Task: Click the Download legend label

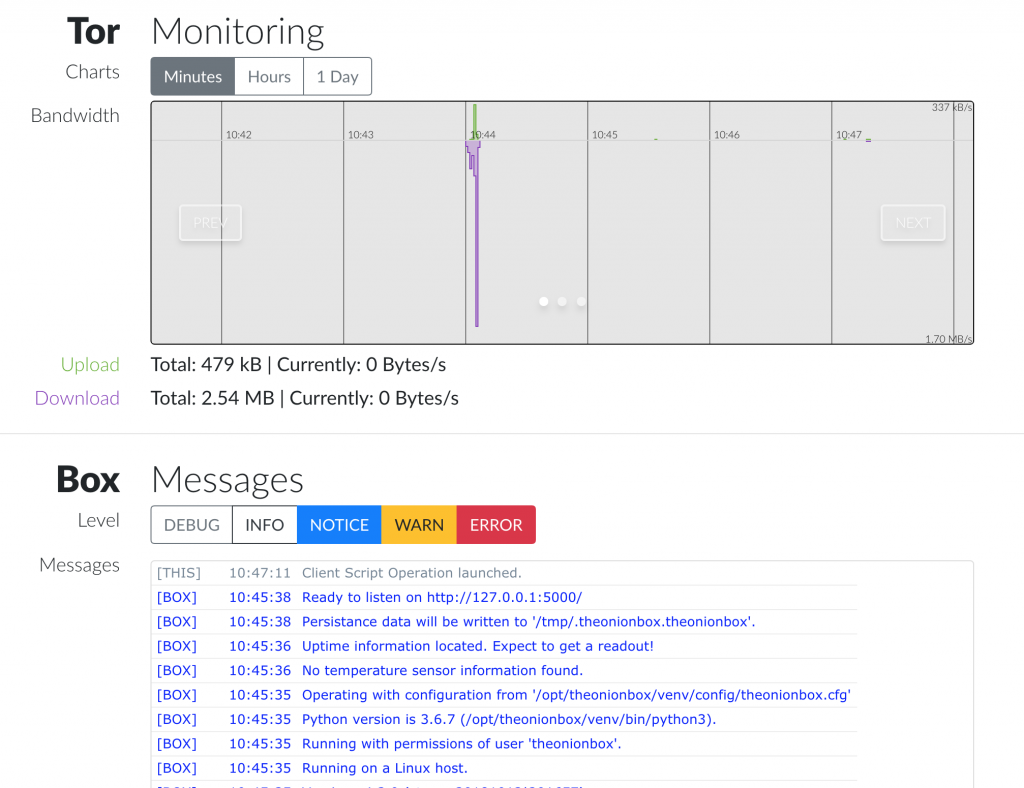Action: point(77,398)
